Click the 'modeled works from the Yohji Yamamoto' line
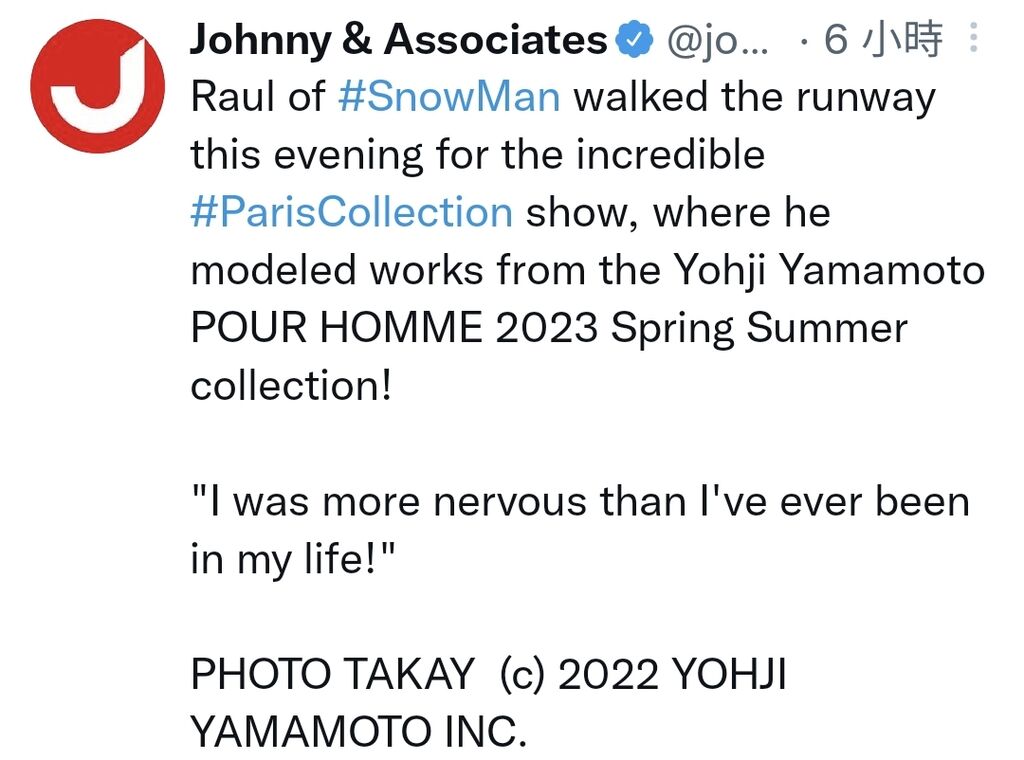Viewport: 1024px width, 760px height. point(587,270)
